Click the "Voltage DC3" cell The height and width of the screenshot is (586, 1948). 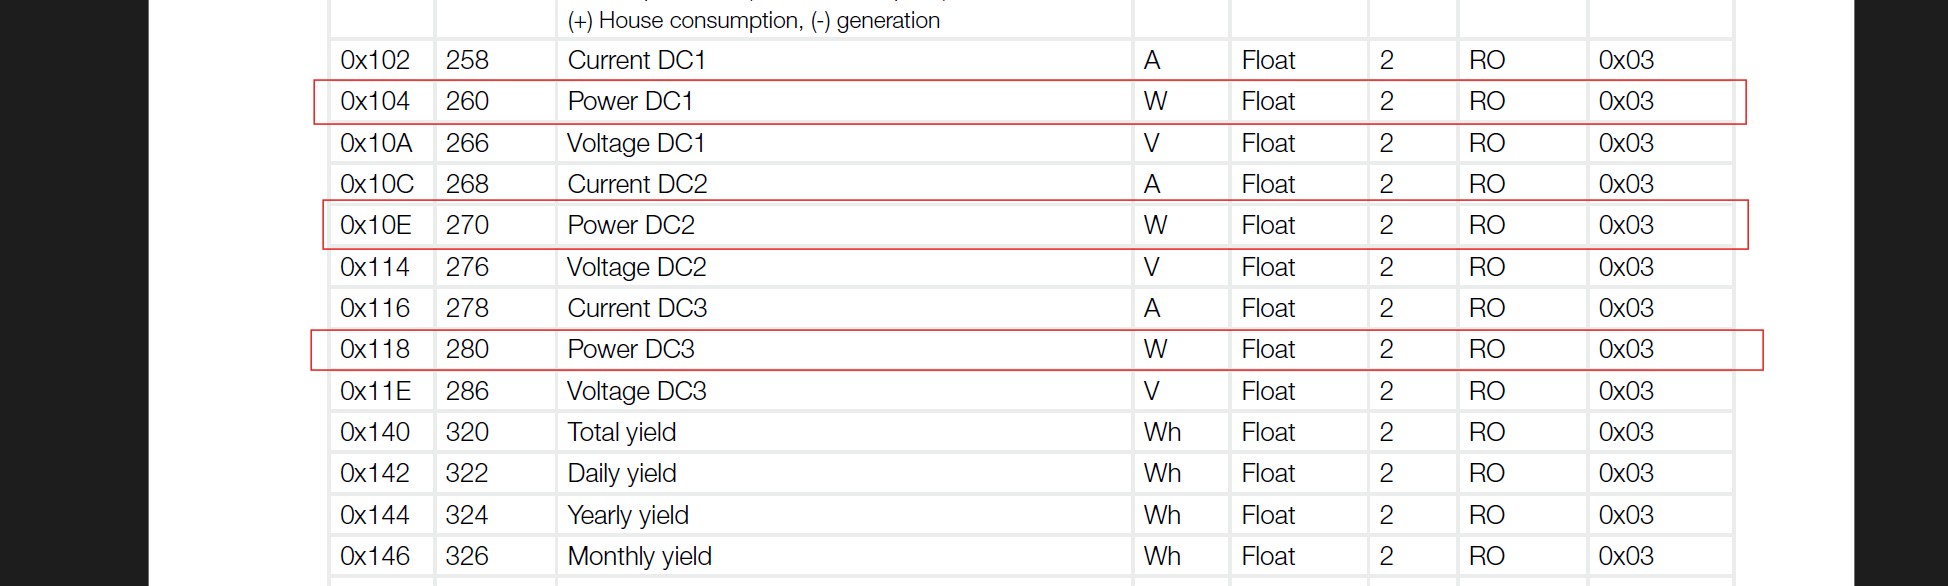click(636, 392)
